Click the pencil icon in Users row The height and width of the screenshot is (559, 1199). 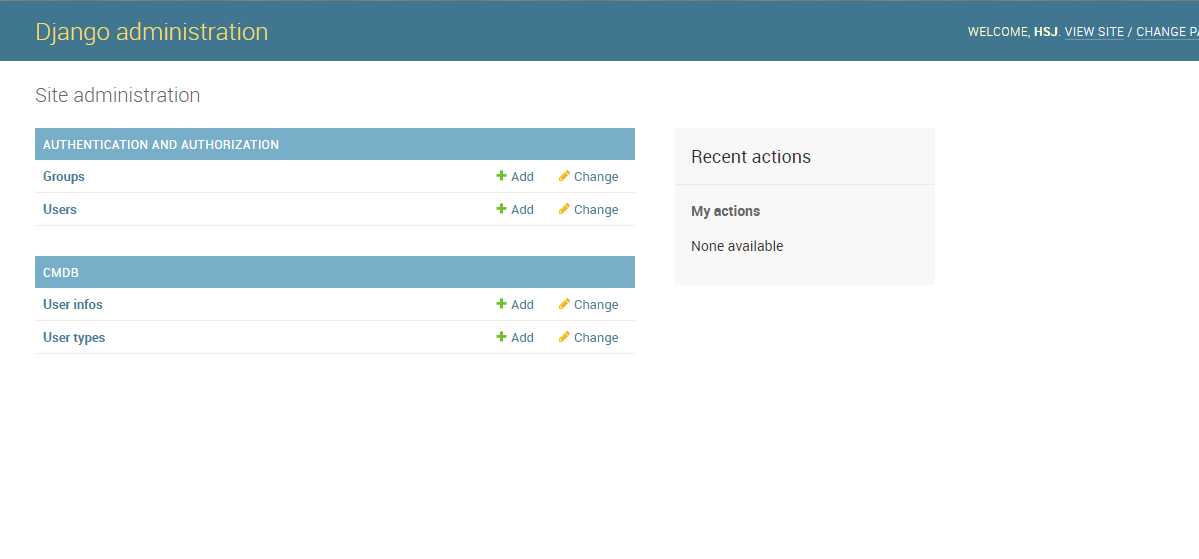point(564,209)
